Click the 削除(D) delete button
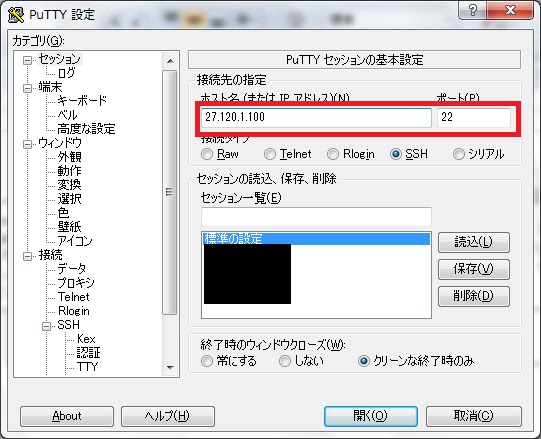Image resolution: width=541 pixels, height=439 pixels. [474, 296]
